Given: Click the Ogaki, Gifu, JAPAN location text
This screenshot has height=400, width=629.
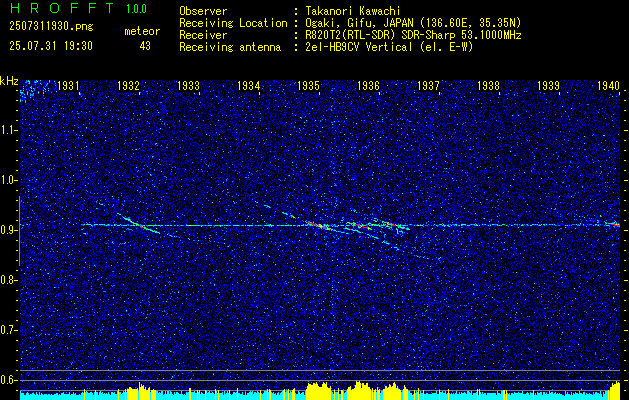Looking at the screenshot, I should pos(412,23).
